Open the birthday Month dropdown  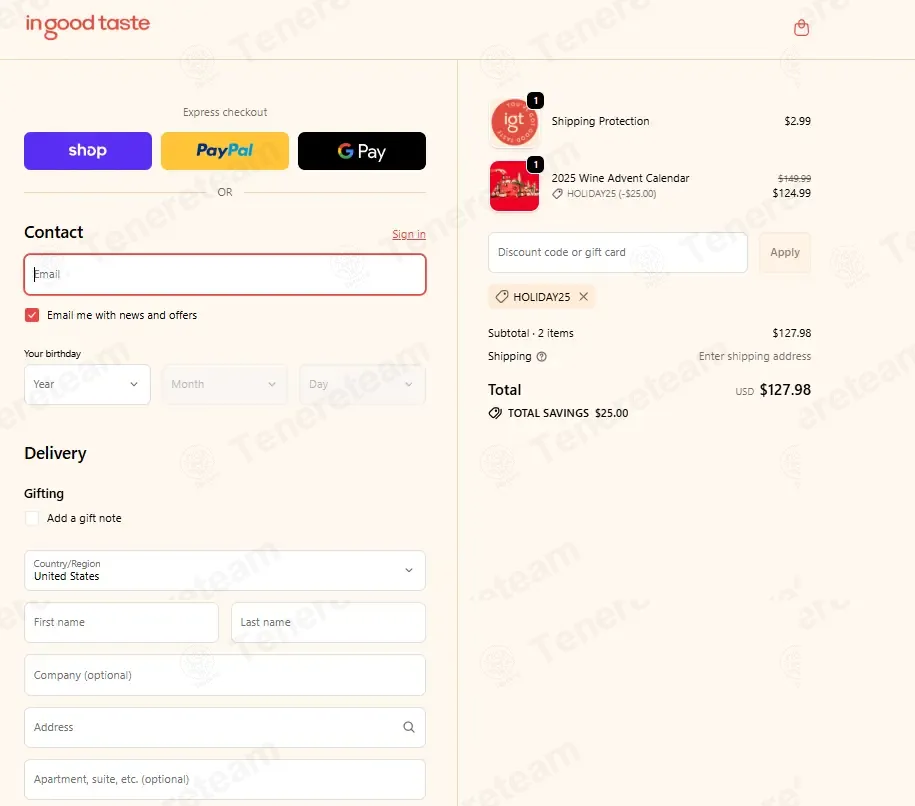[225, 384]
